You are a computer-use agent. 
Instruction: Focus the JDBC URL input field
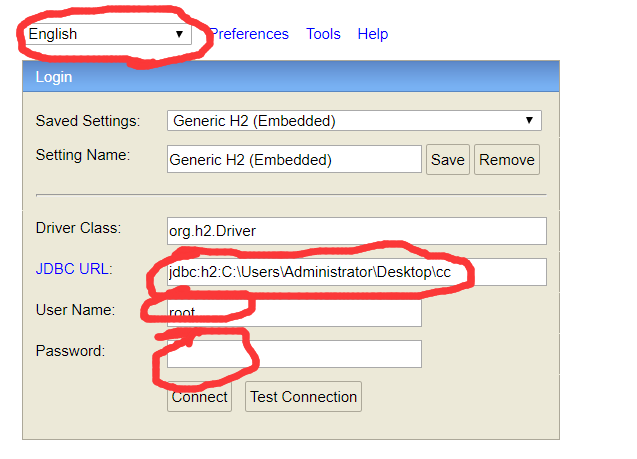[x=357, y=272]
